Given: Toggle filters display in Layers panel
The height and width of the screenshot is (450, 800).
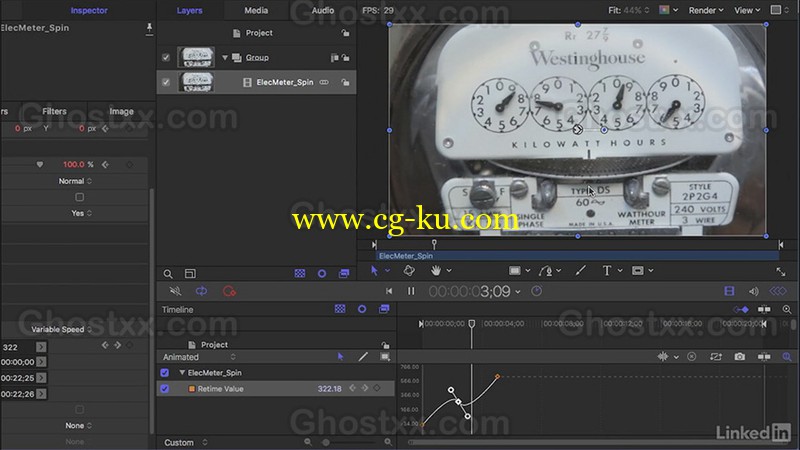Looking at the screenshot, I should coord(344,274).
